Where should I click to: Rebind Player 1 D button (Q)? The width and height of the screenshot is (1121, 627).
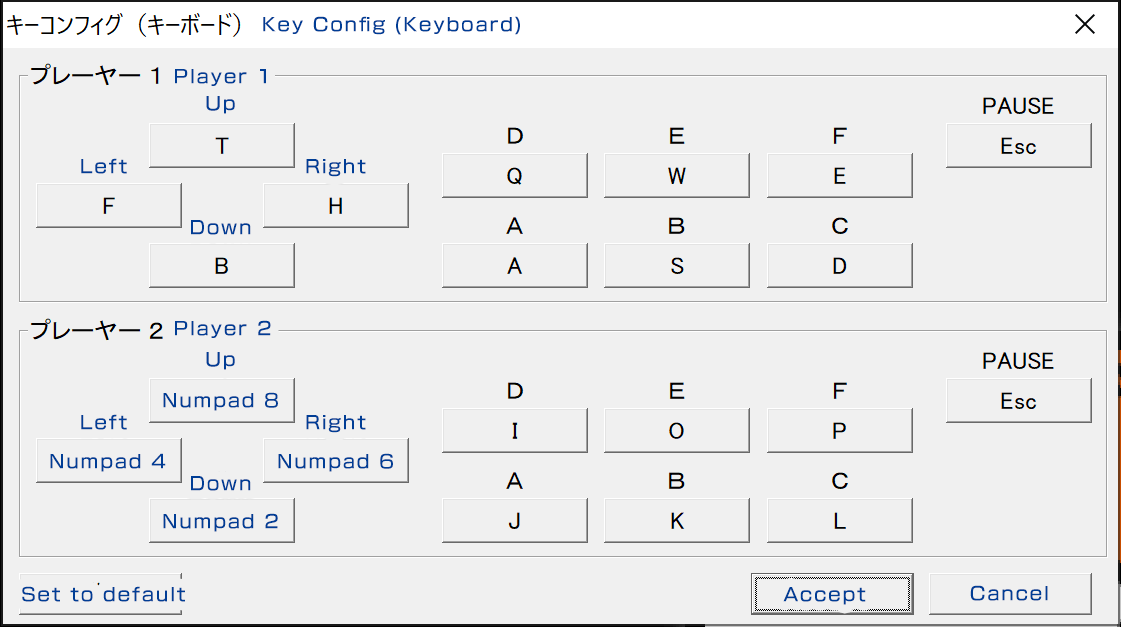514,176
